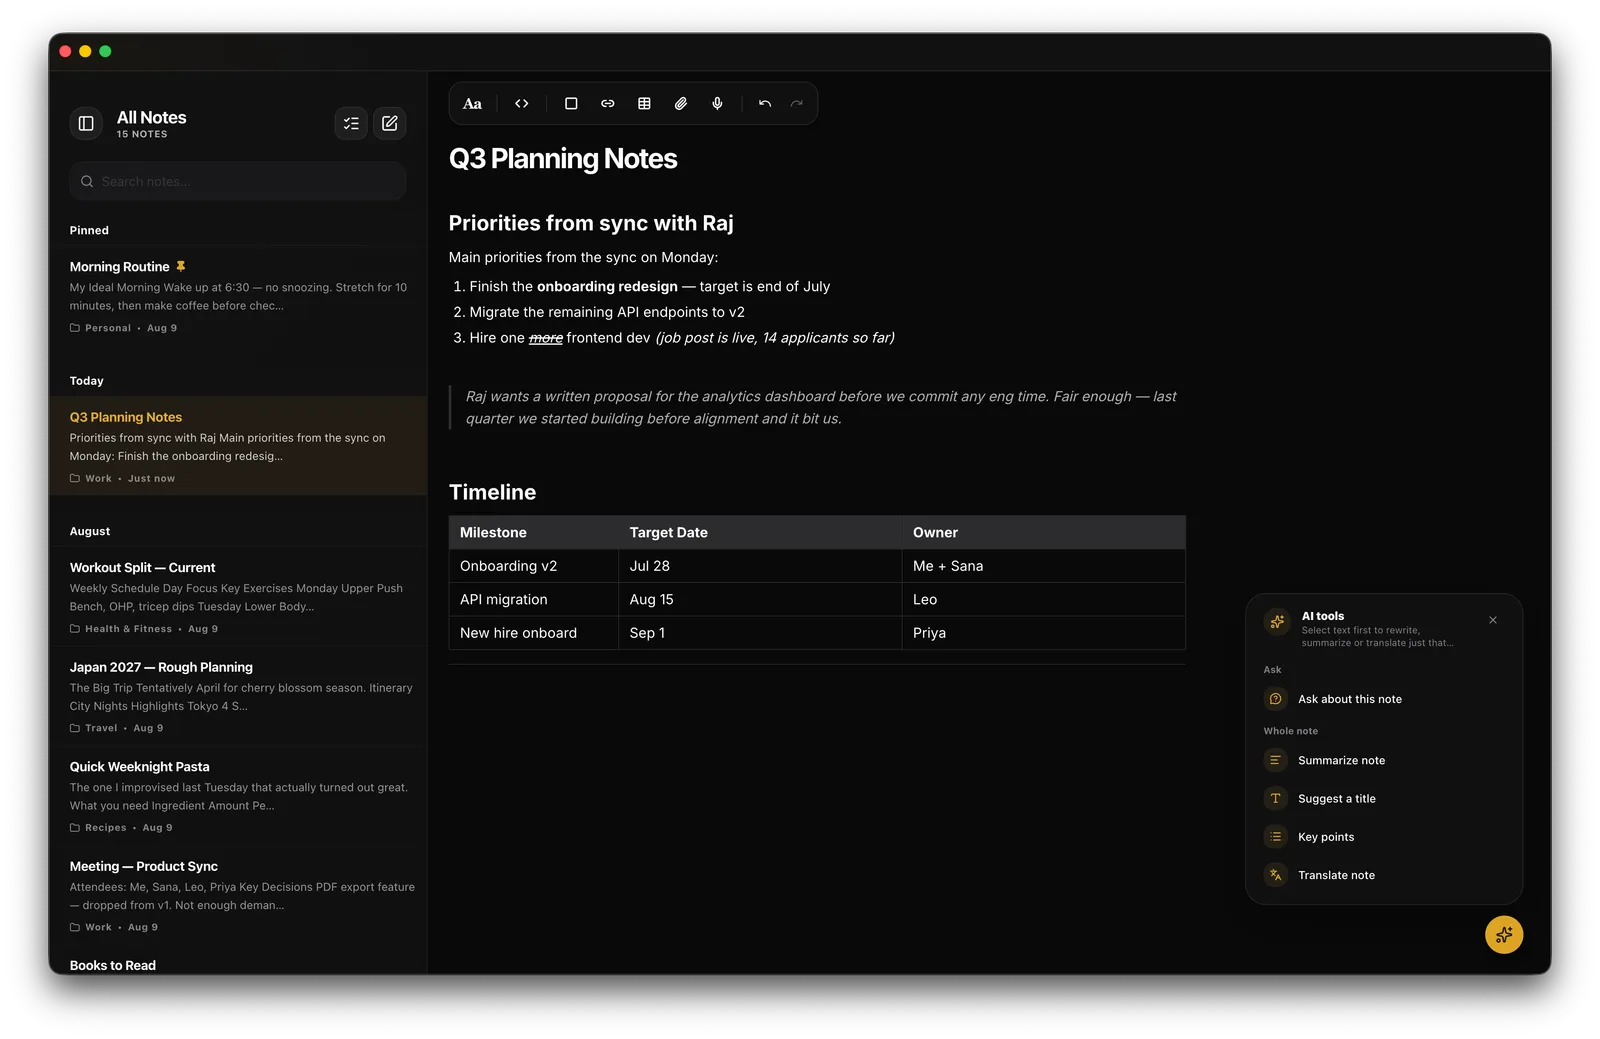Open the checklist view icon beside All Notes
Viewport: 1600px width, 1039px height.
(x=351, y=123)
